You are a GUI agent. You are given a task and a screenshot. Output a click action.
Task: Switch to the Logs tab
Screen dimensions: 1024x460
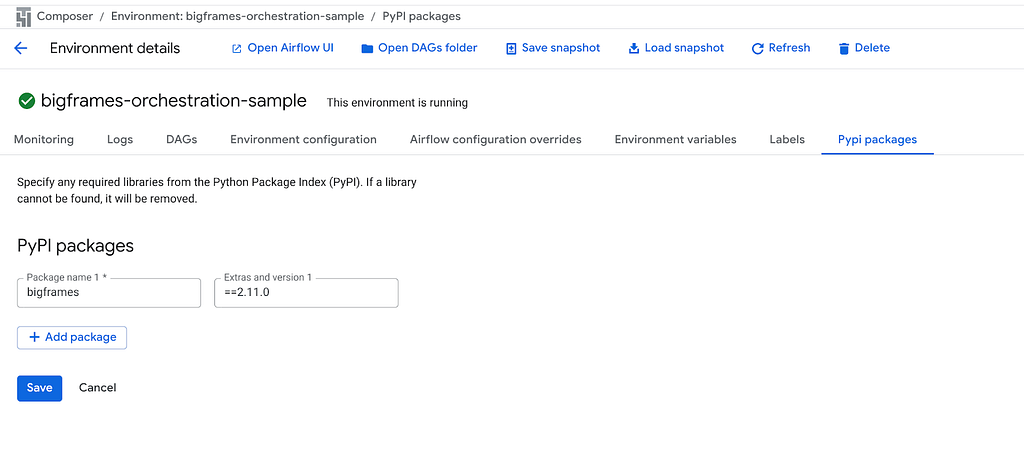pos(120,140)
